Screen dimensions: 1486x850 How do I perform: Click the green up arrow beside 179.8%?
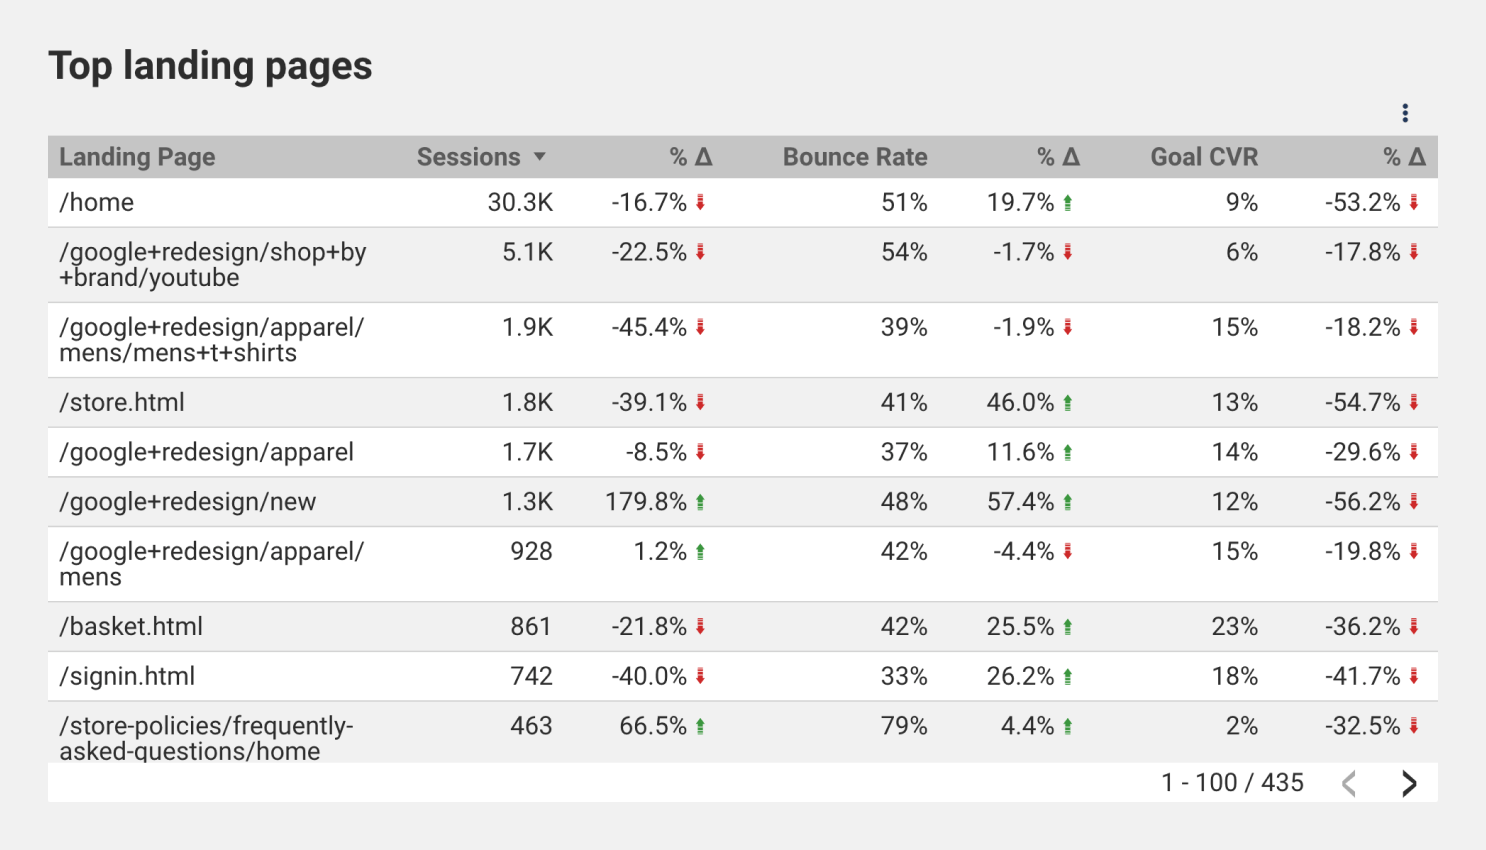click(x=700, y=502)
